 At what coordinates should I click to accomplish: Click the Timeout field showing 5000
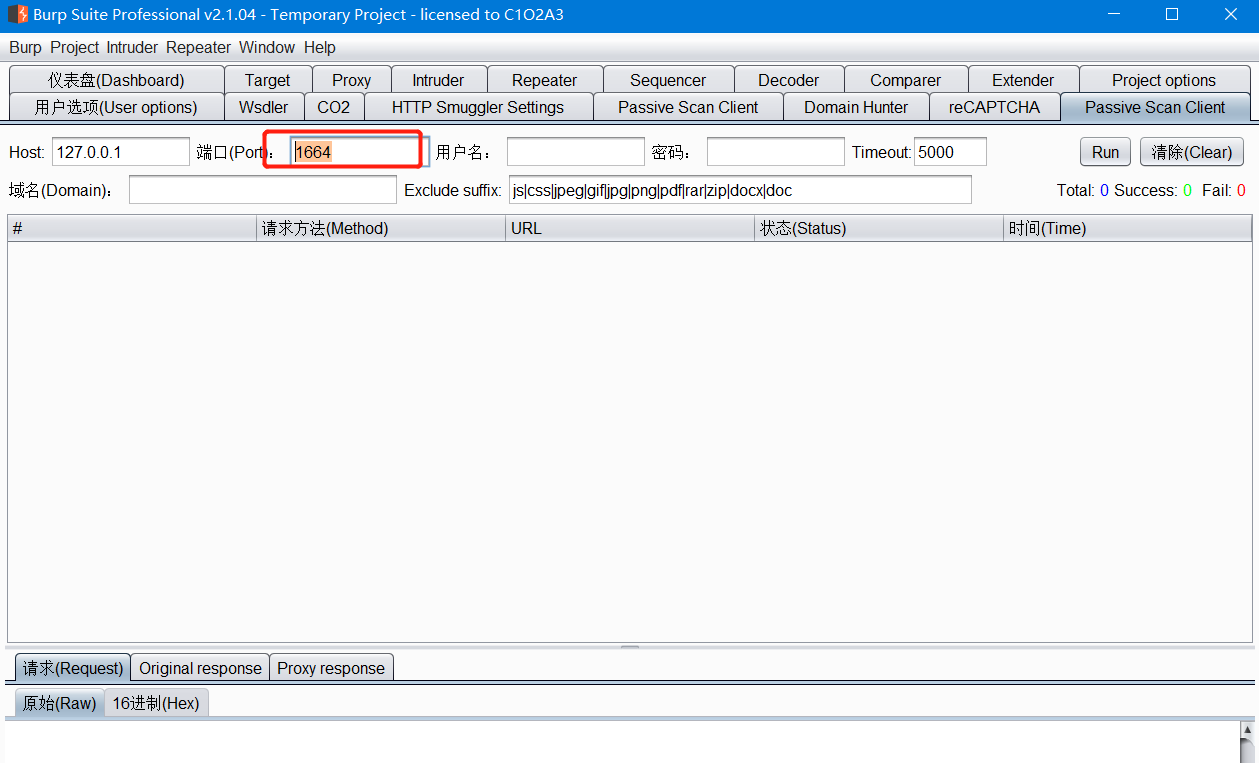[950, 152]
